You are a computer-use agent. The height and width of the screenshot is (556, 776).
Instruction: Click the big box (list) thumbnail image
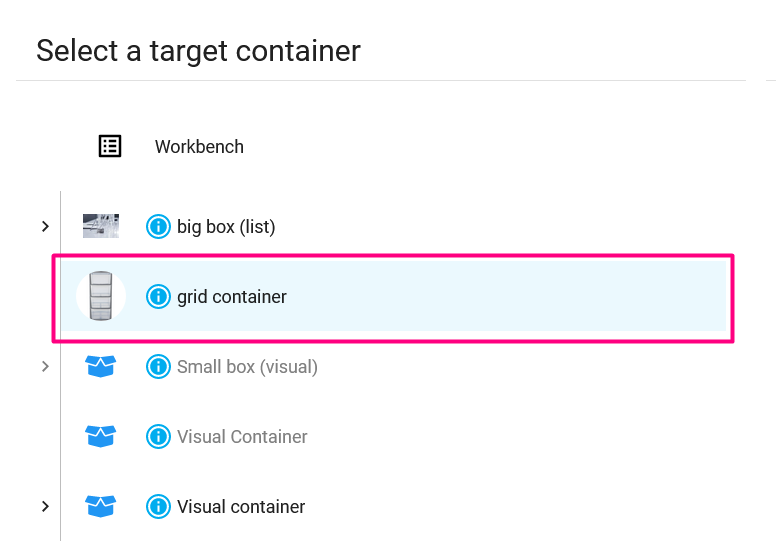[101, 226]
